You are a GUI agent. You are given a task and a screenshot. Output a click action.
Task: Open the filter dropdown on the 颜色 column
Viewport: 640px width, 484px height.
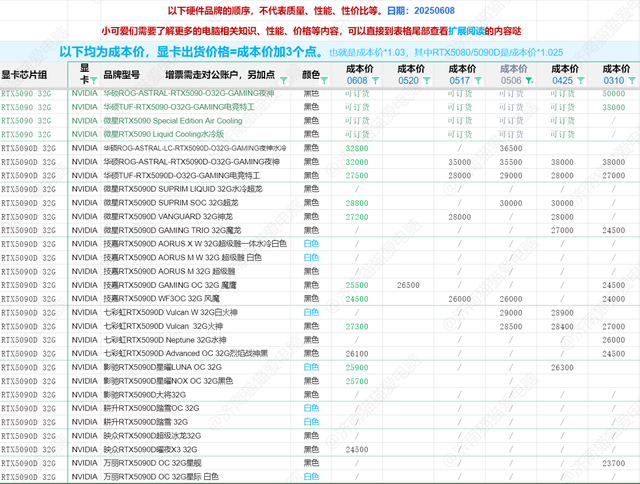(324, 80)
